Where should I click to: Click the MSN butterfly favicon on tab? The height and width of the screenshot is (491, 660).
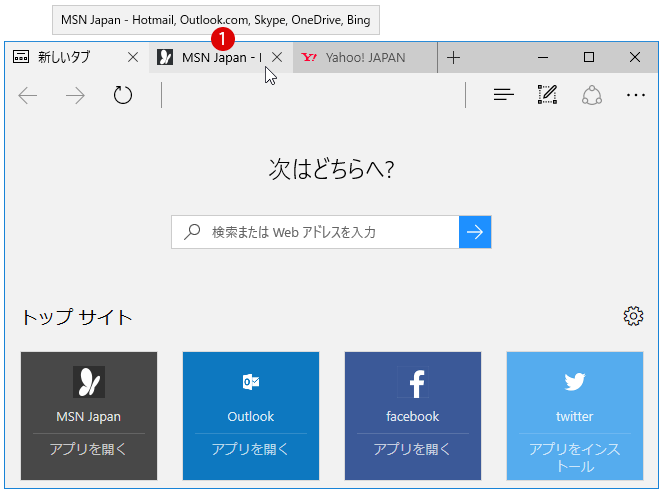(165, 57)
